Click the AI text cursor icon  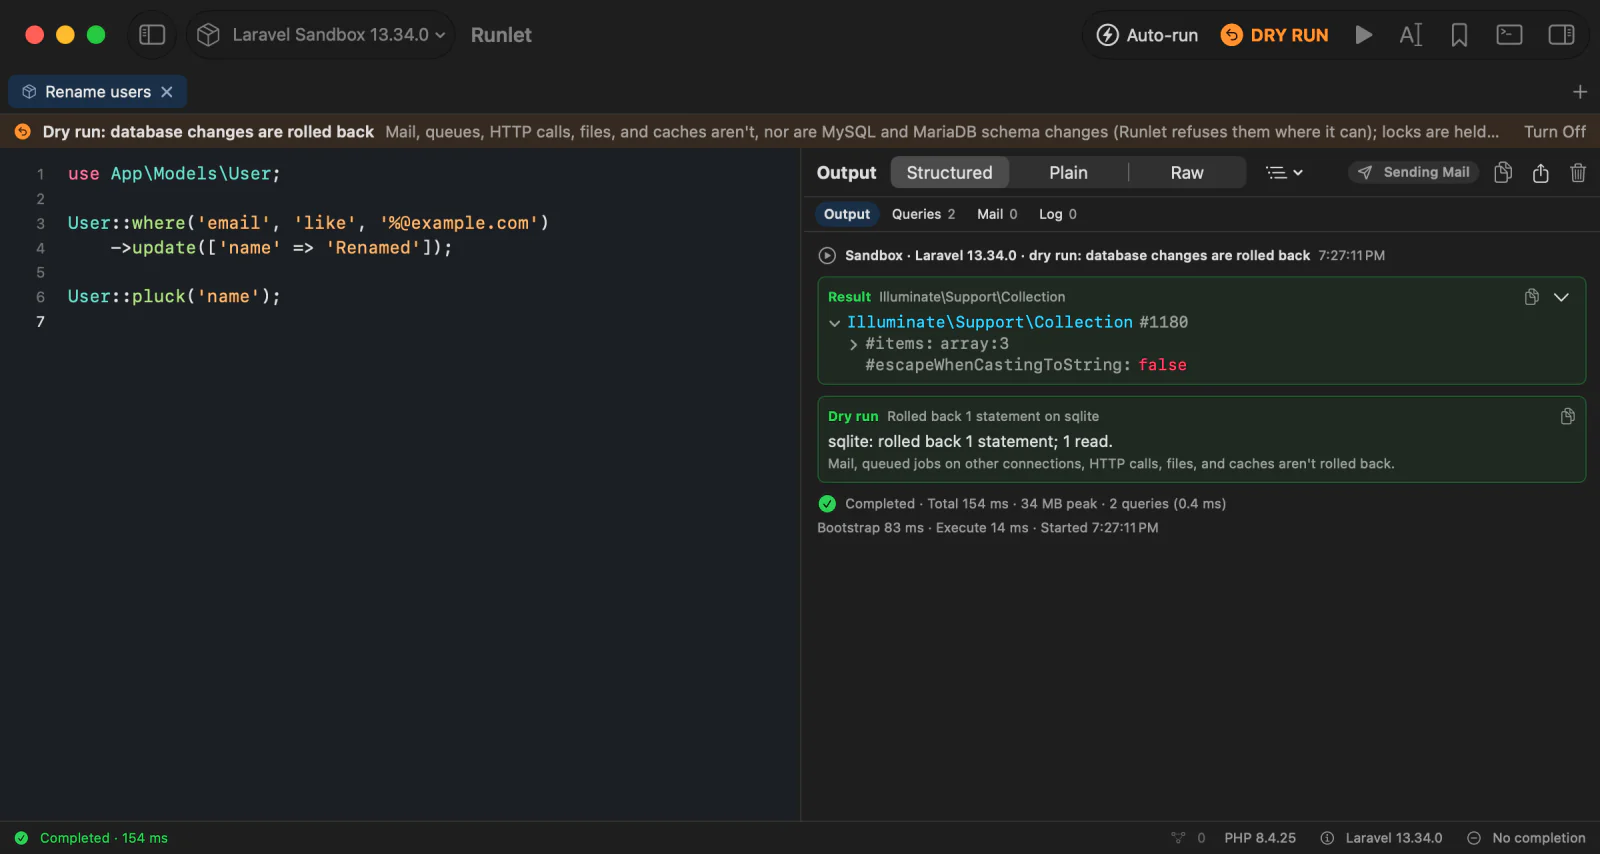1410,35
